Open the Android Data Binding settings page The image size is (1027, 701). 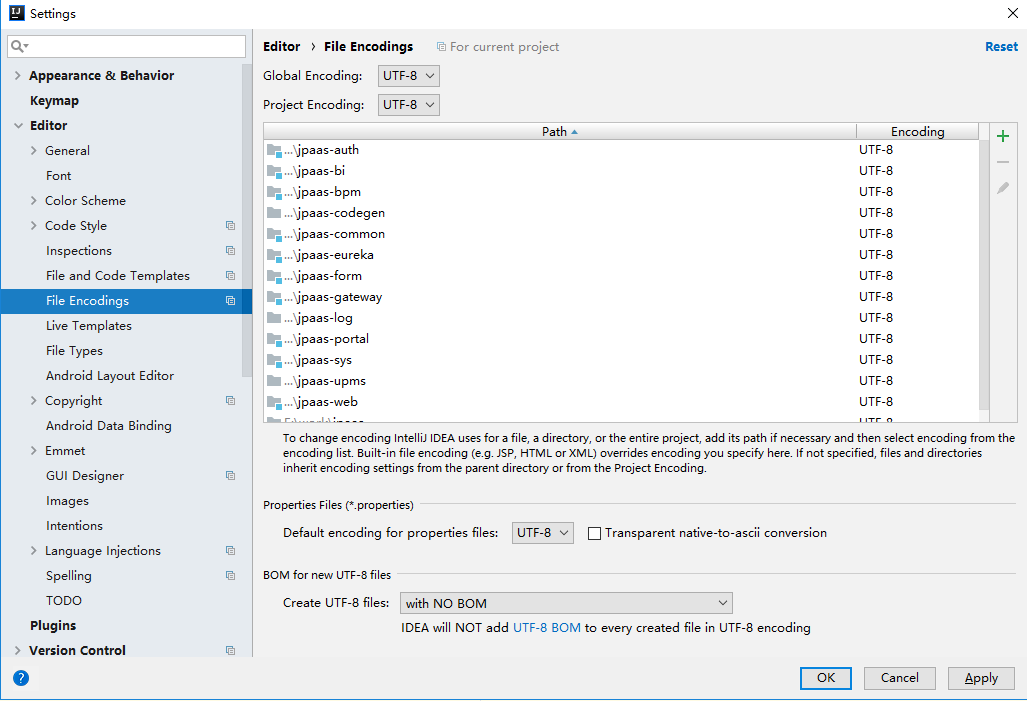point(109,426)
